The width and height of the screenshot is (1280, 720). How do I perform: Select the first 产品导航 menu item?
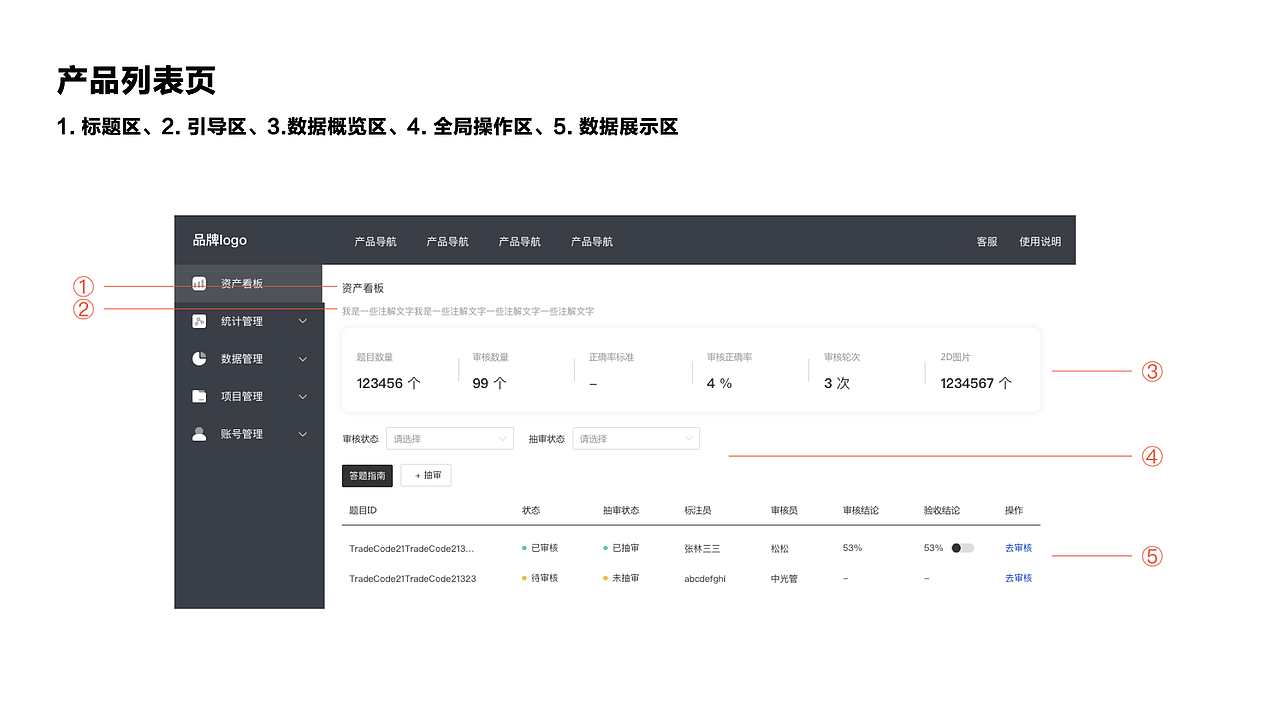(x=375, y=240)
